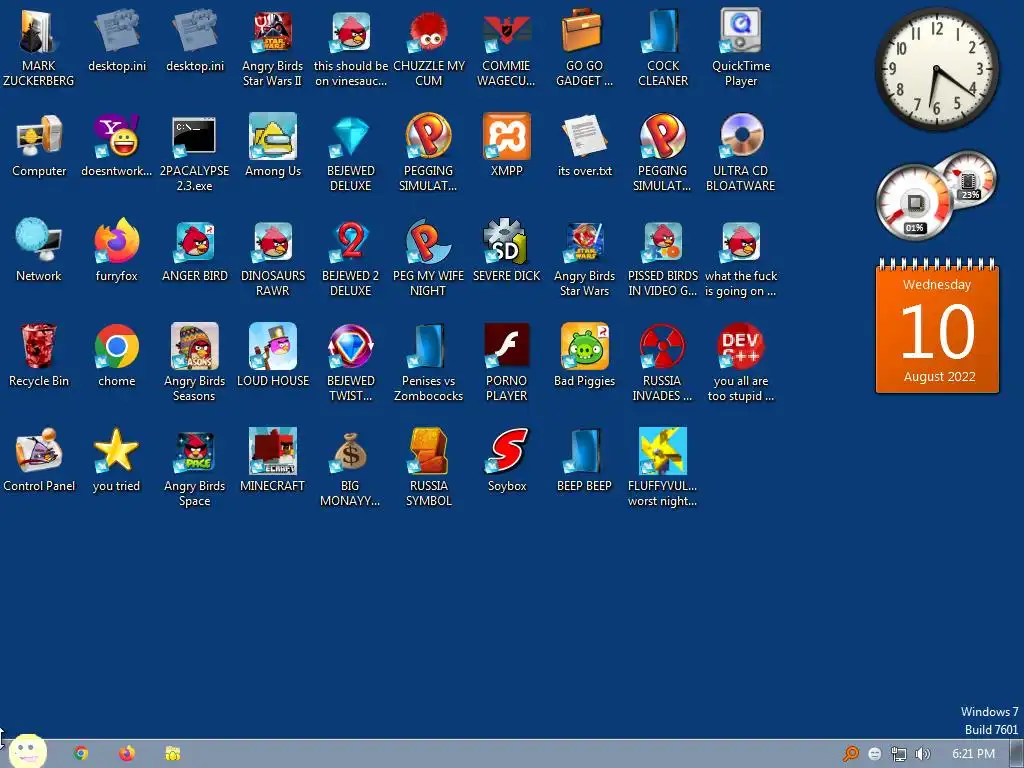Select the 'you tried' star icon
This screenshot has width=1024, height=768.
116,460
